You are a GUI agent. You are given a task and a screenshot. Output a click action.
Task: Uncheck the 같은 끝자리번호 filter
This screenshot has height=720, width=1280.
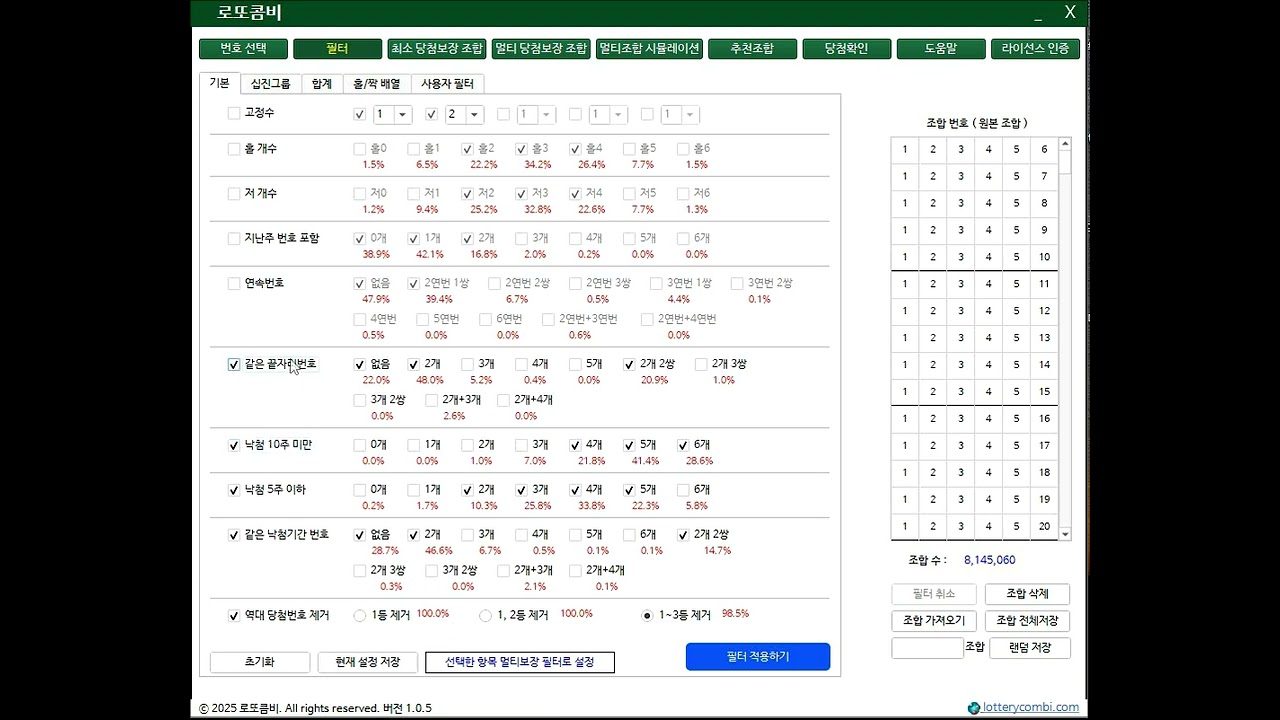point(234,365)
